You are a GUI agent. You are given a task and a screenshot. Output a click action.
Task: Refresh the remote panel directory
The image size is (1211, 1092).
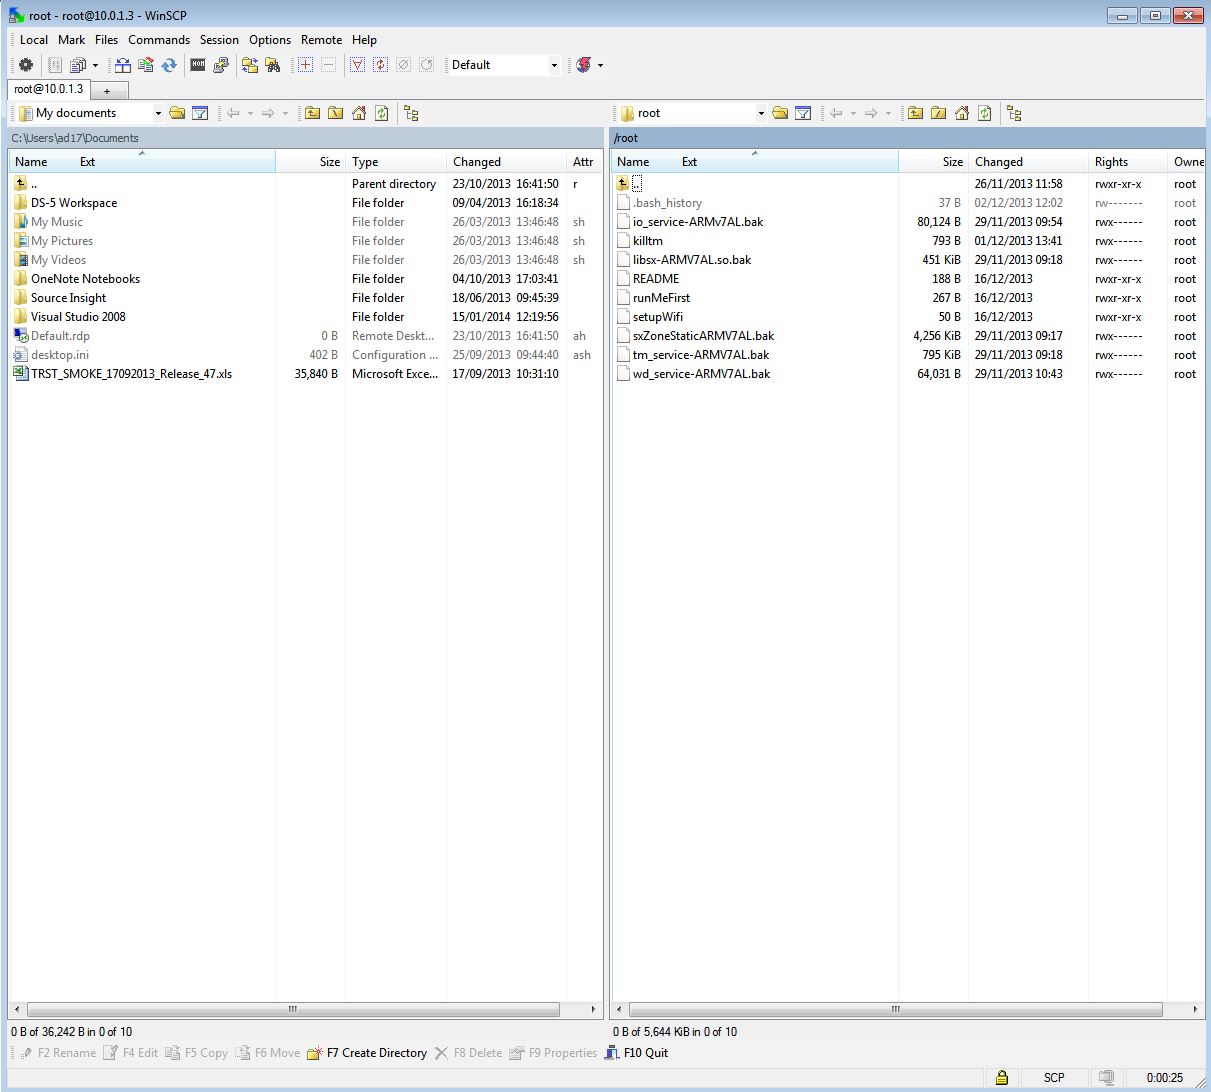pos(985,113)
